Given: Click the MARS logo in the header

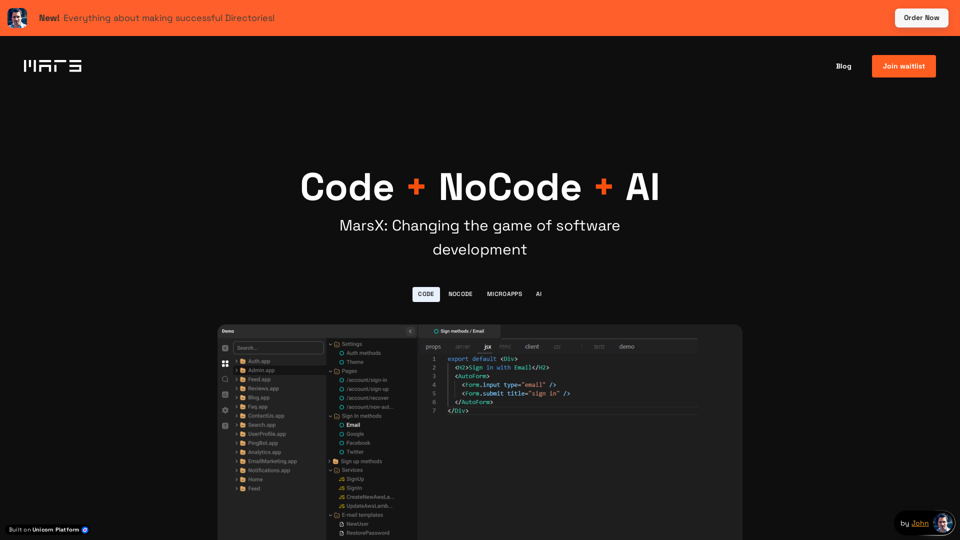Looking at the screenshot, I should [53, 66].
